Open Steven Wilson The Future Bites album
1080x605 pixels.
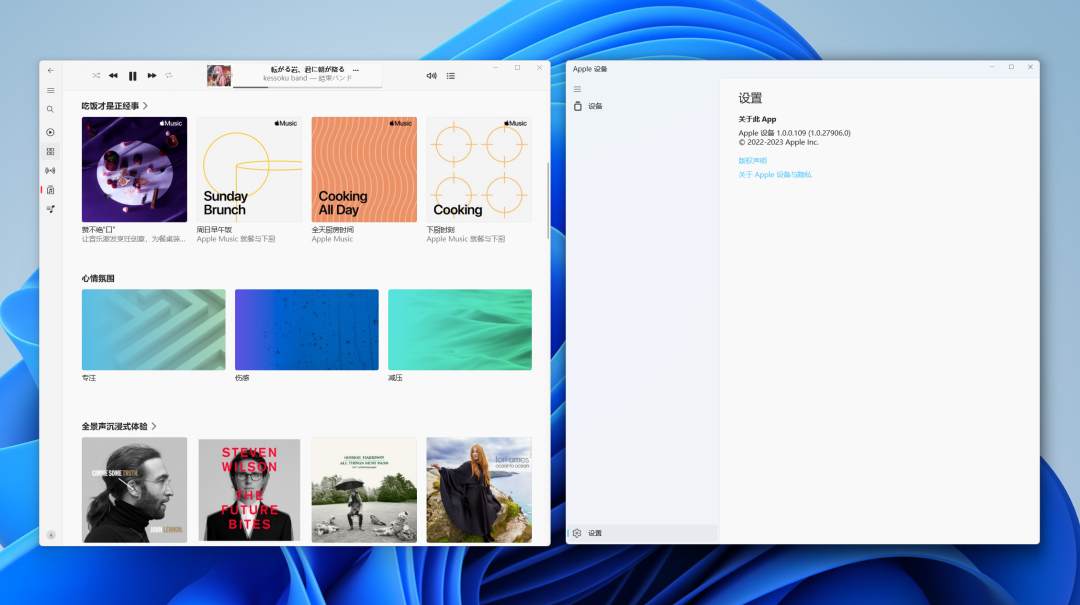[249, 489]
